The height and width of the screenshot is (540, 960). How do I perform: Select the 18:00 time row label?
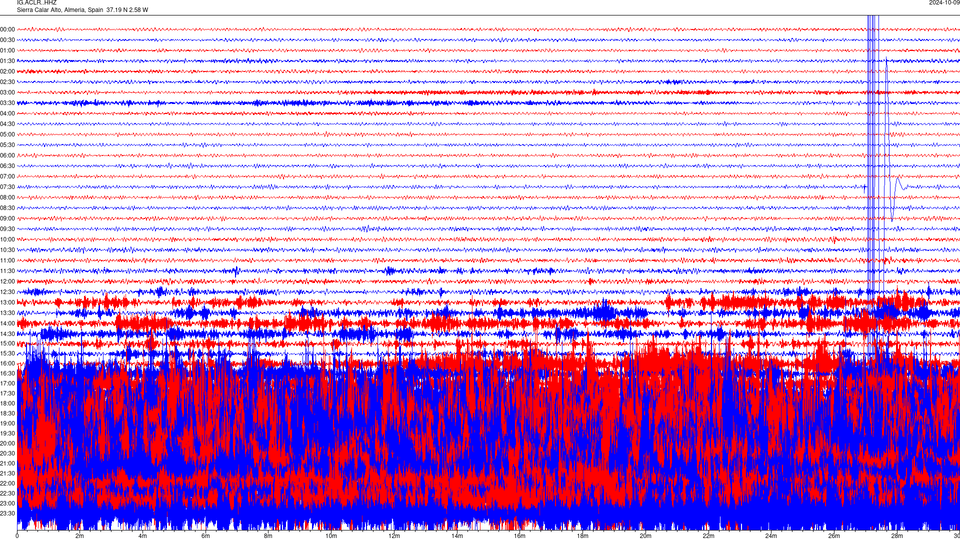click(7, 403)
